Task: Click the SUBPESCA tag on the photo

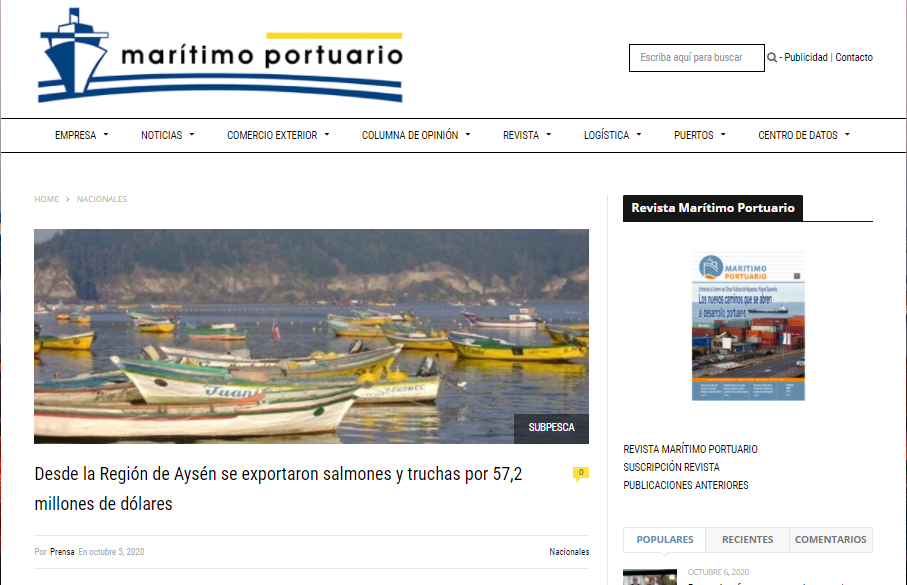Action: [x=551, y=428]
